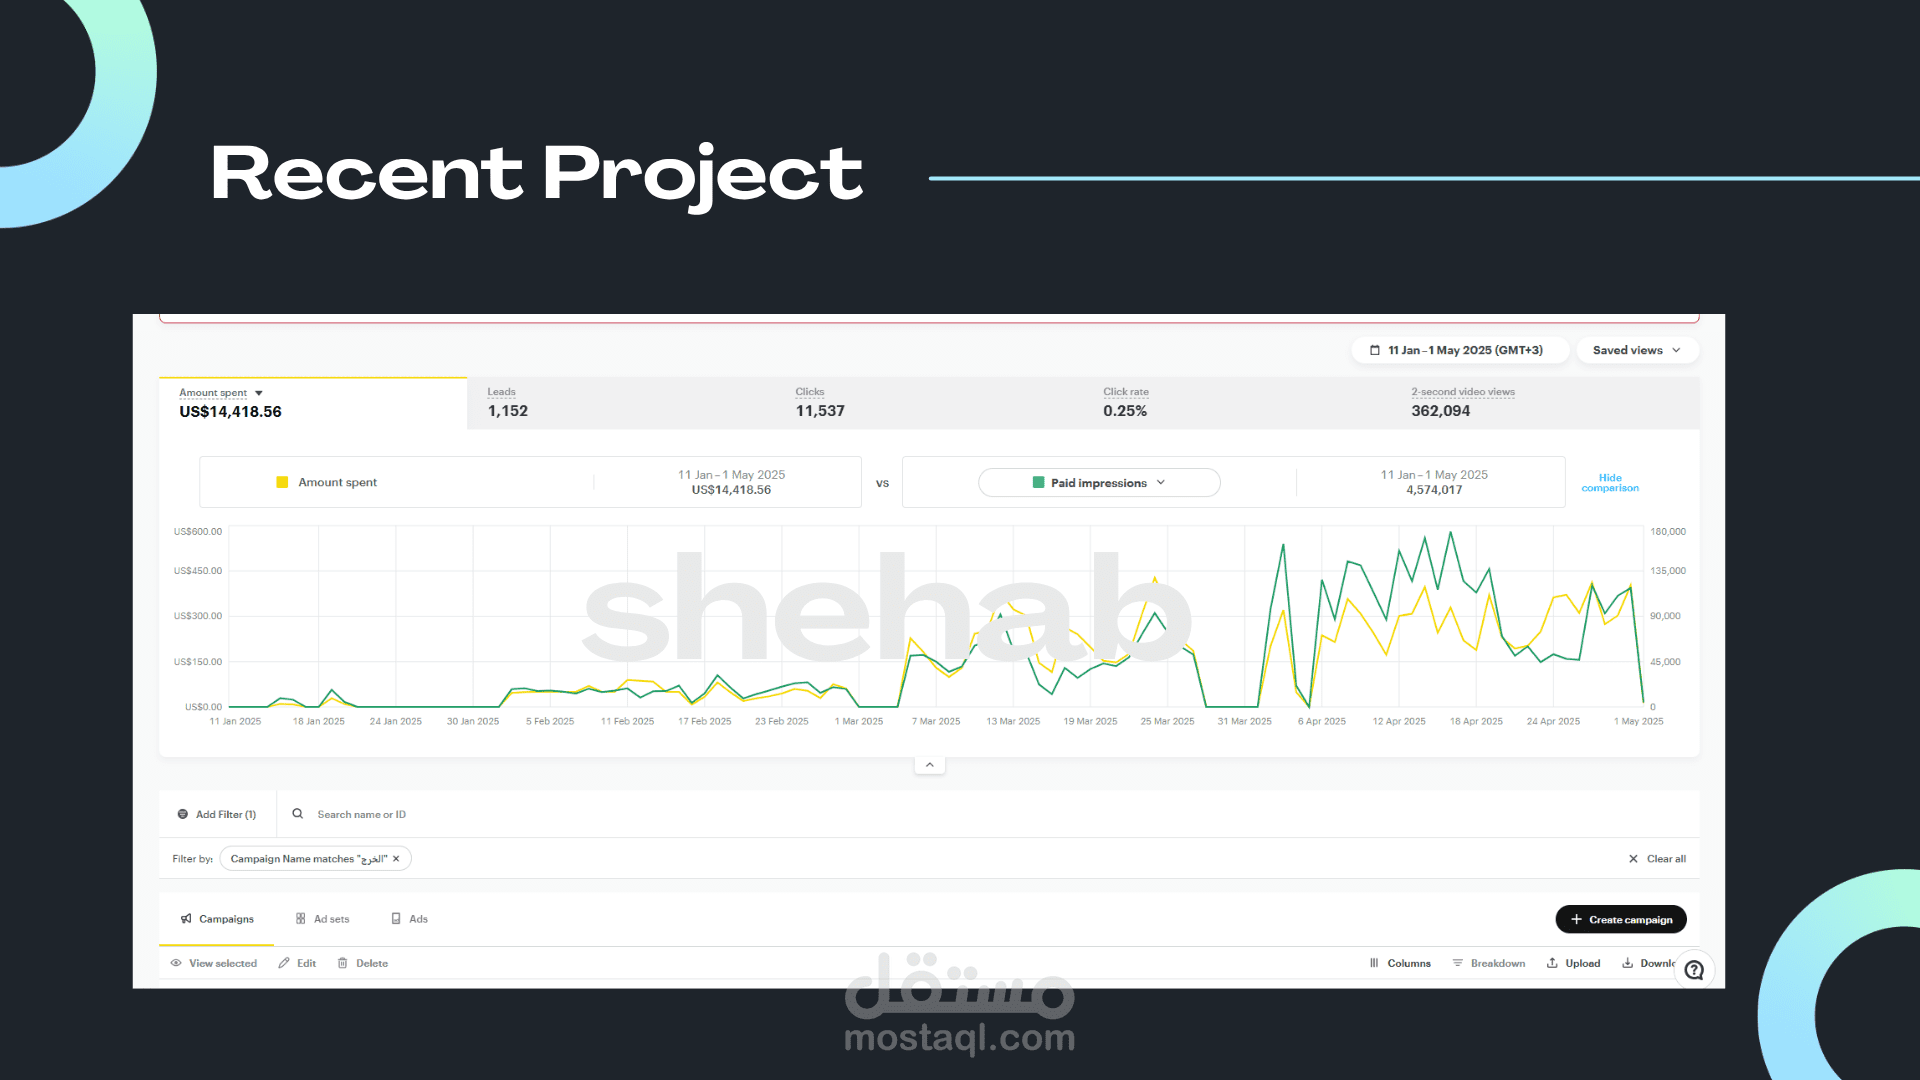The image size is (1920, 1080).
Task: Open the Amount spent metric dropdown arrow
Action: pos(259,393)
